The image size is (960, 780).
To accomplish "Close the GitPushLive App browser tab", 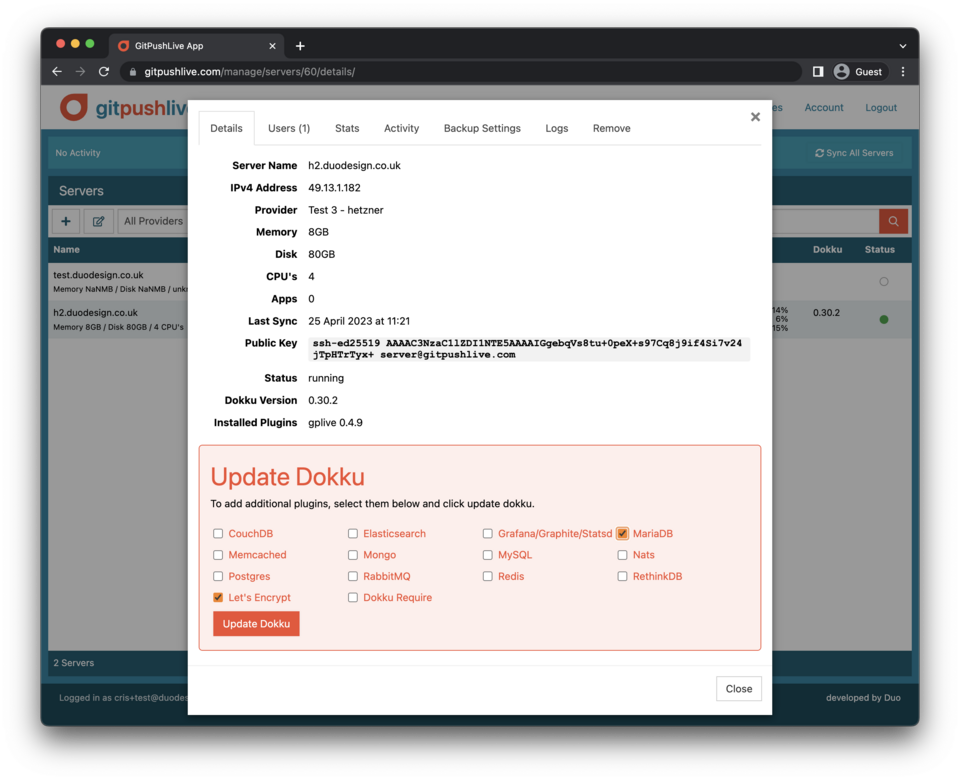I will point(272,46).
